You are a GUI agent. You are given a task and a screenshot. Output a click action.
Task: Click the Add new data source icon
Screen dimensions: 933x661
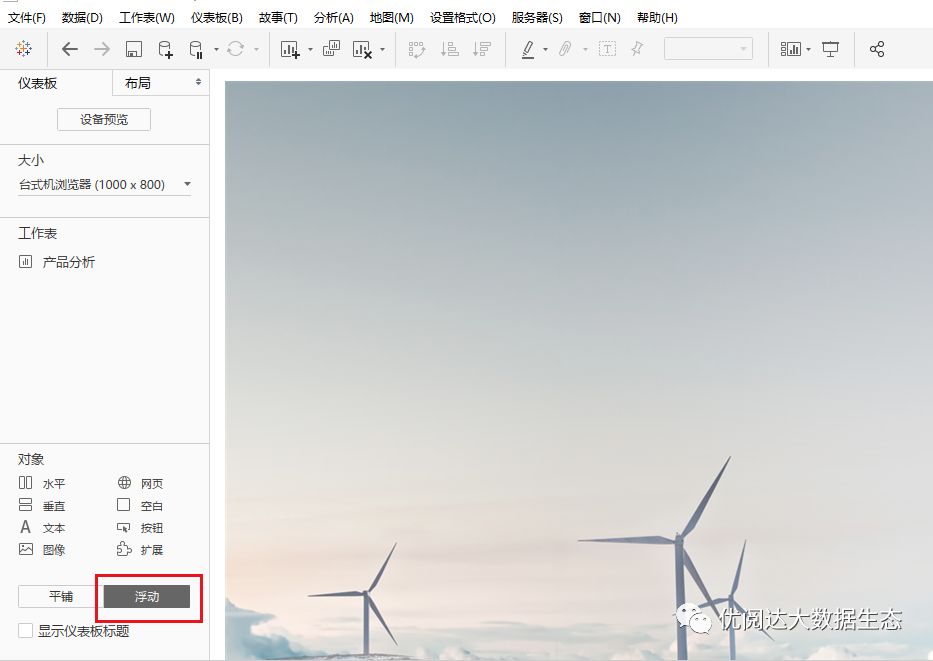tap(165, 49)
